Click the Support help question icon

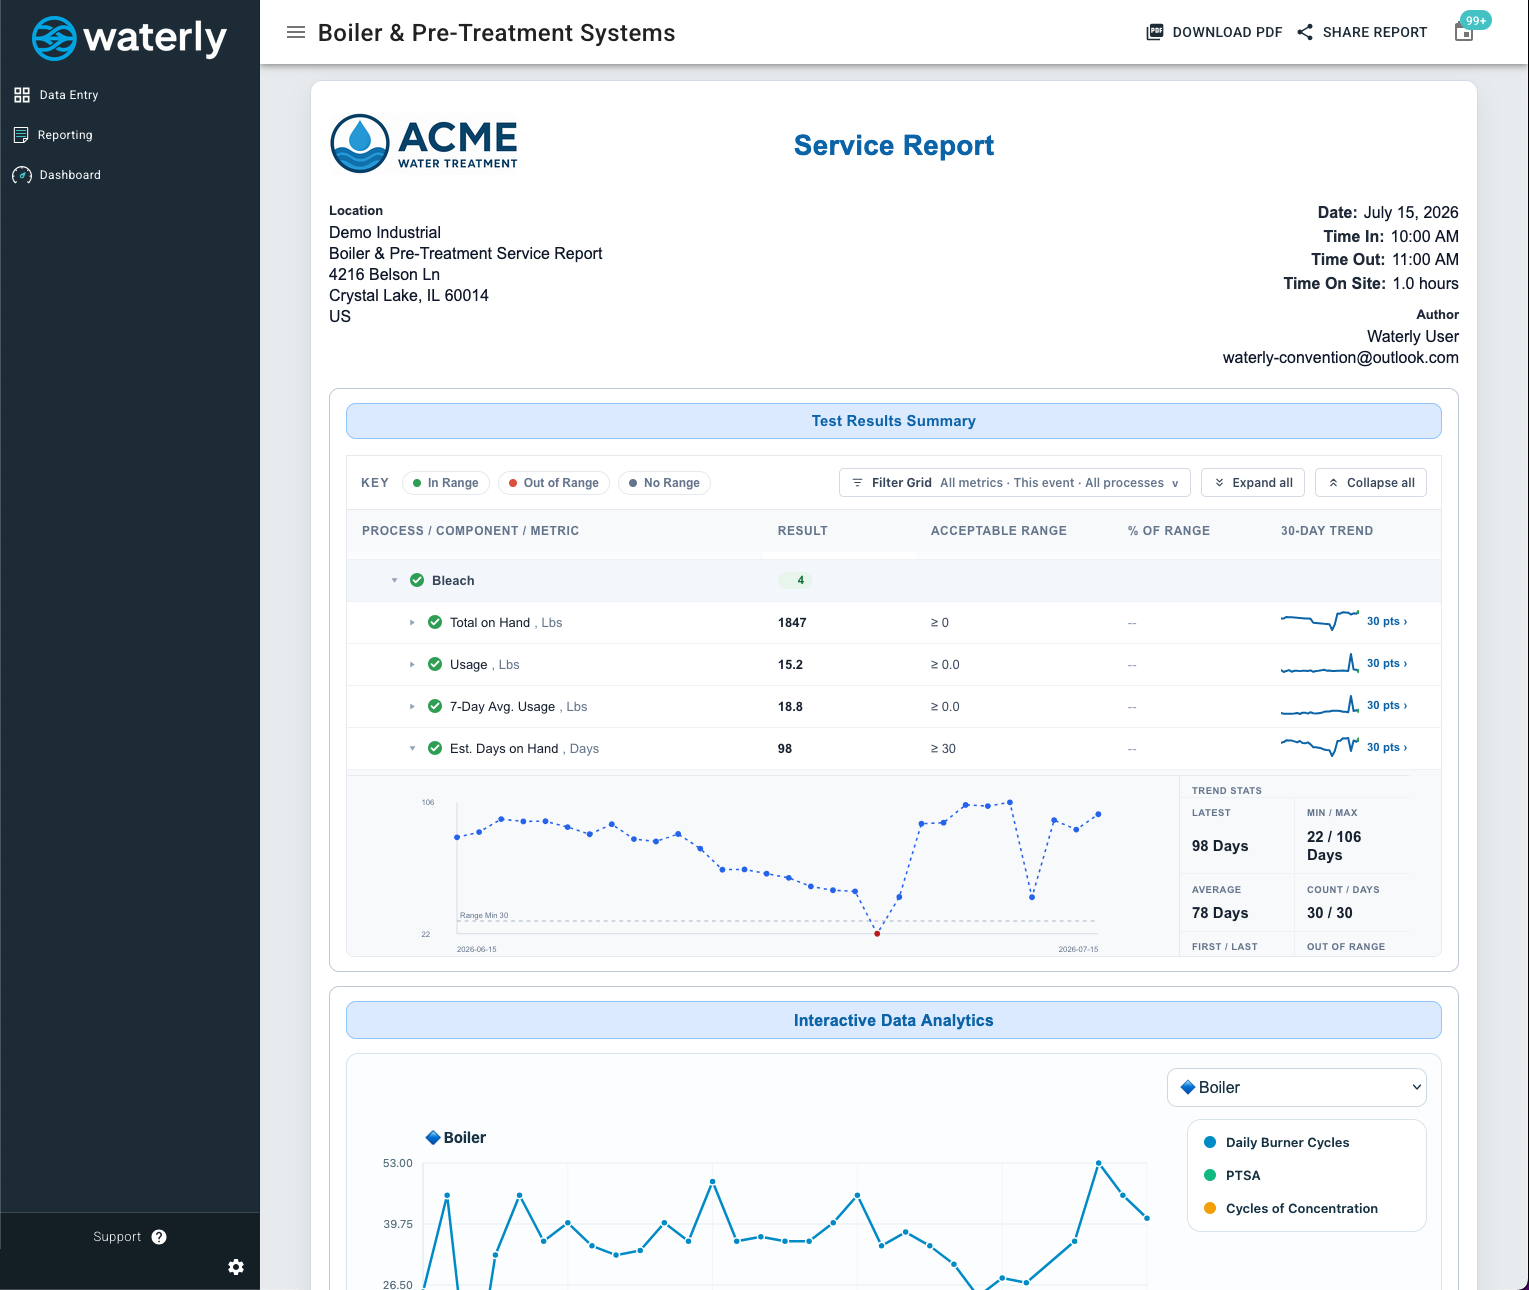[159, 1237]
